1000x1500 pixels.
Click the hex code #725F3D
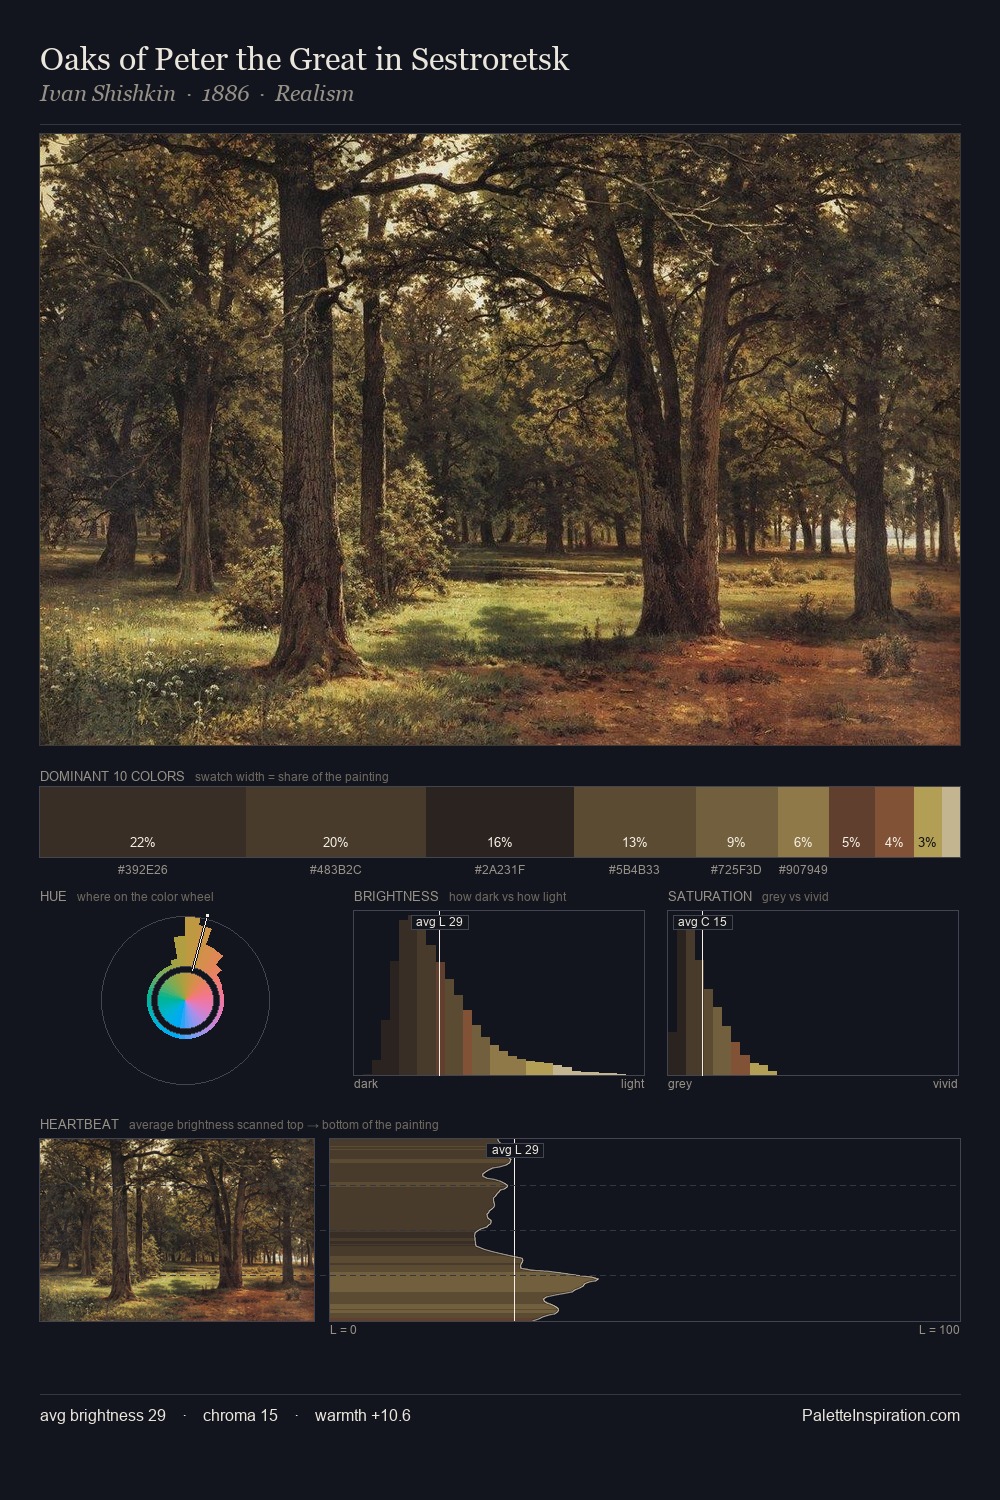[736, 870]
